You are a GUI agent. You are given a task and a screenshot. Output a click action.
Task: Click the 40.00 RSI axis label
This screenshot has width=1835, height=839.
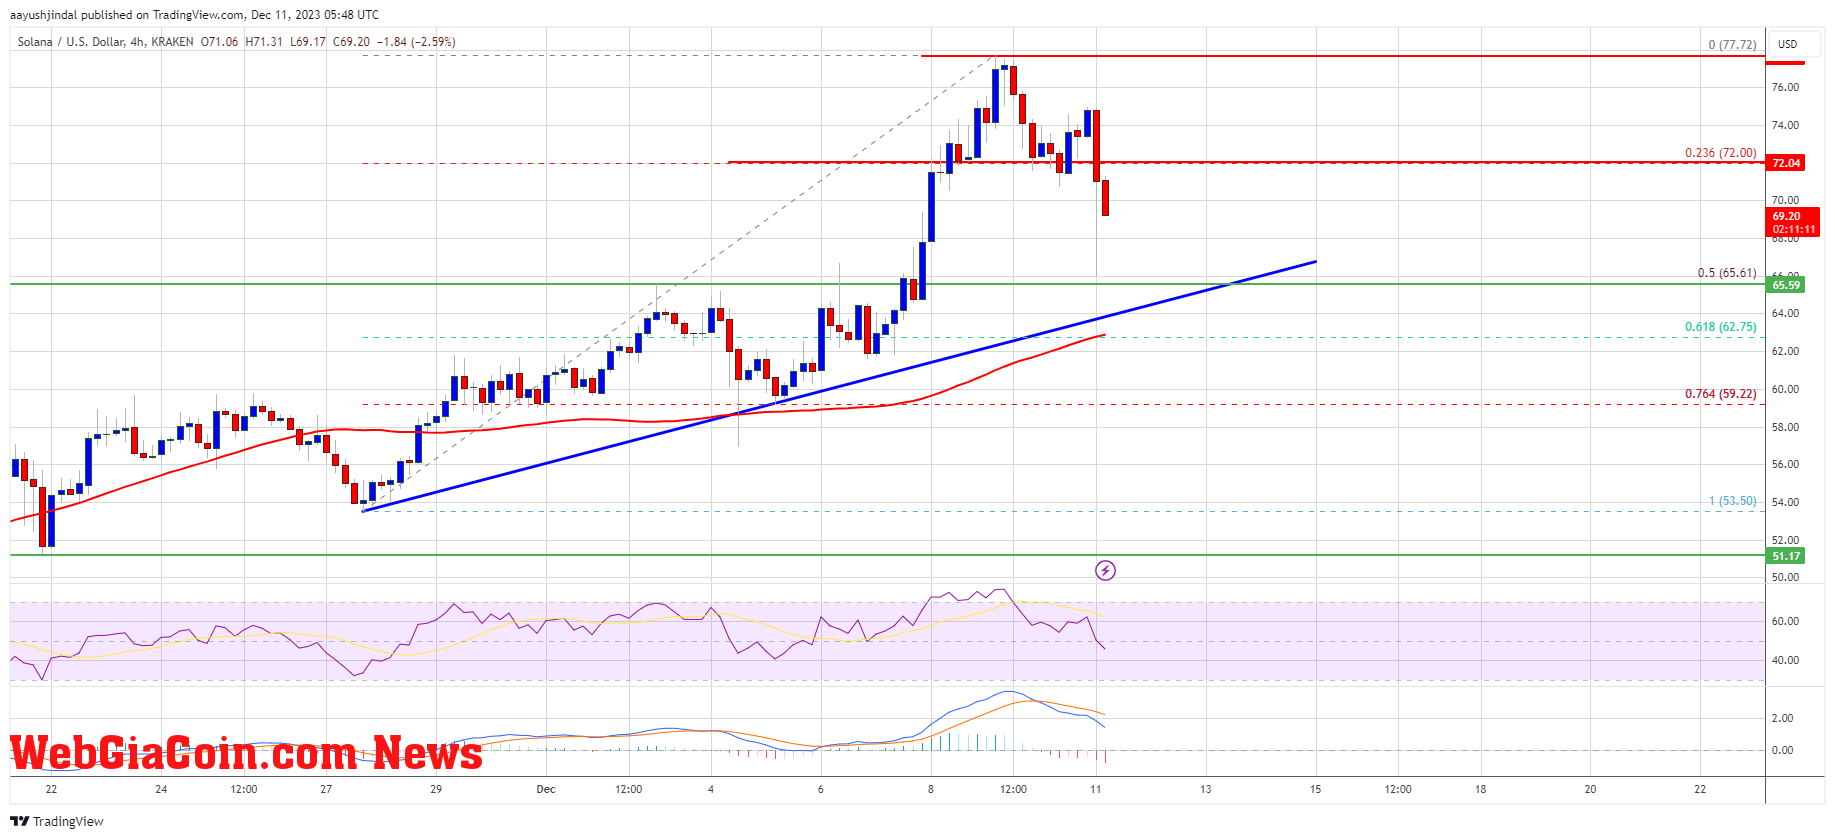1784,660
